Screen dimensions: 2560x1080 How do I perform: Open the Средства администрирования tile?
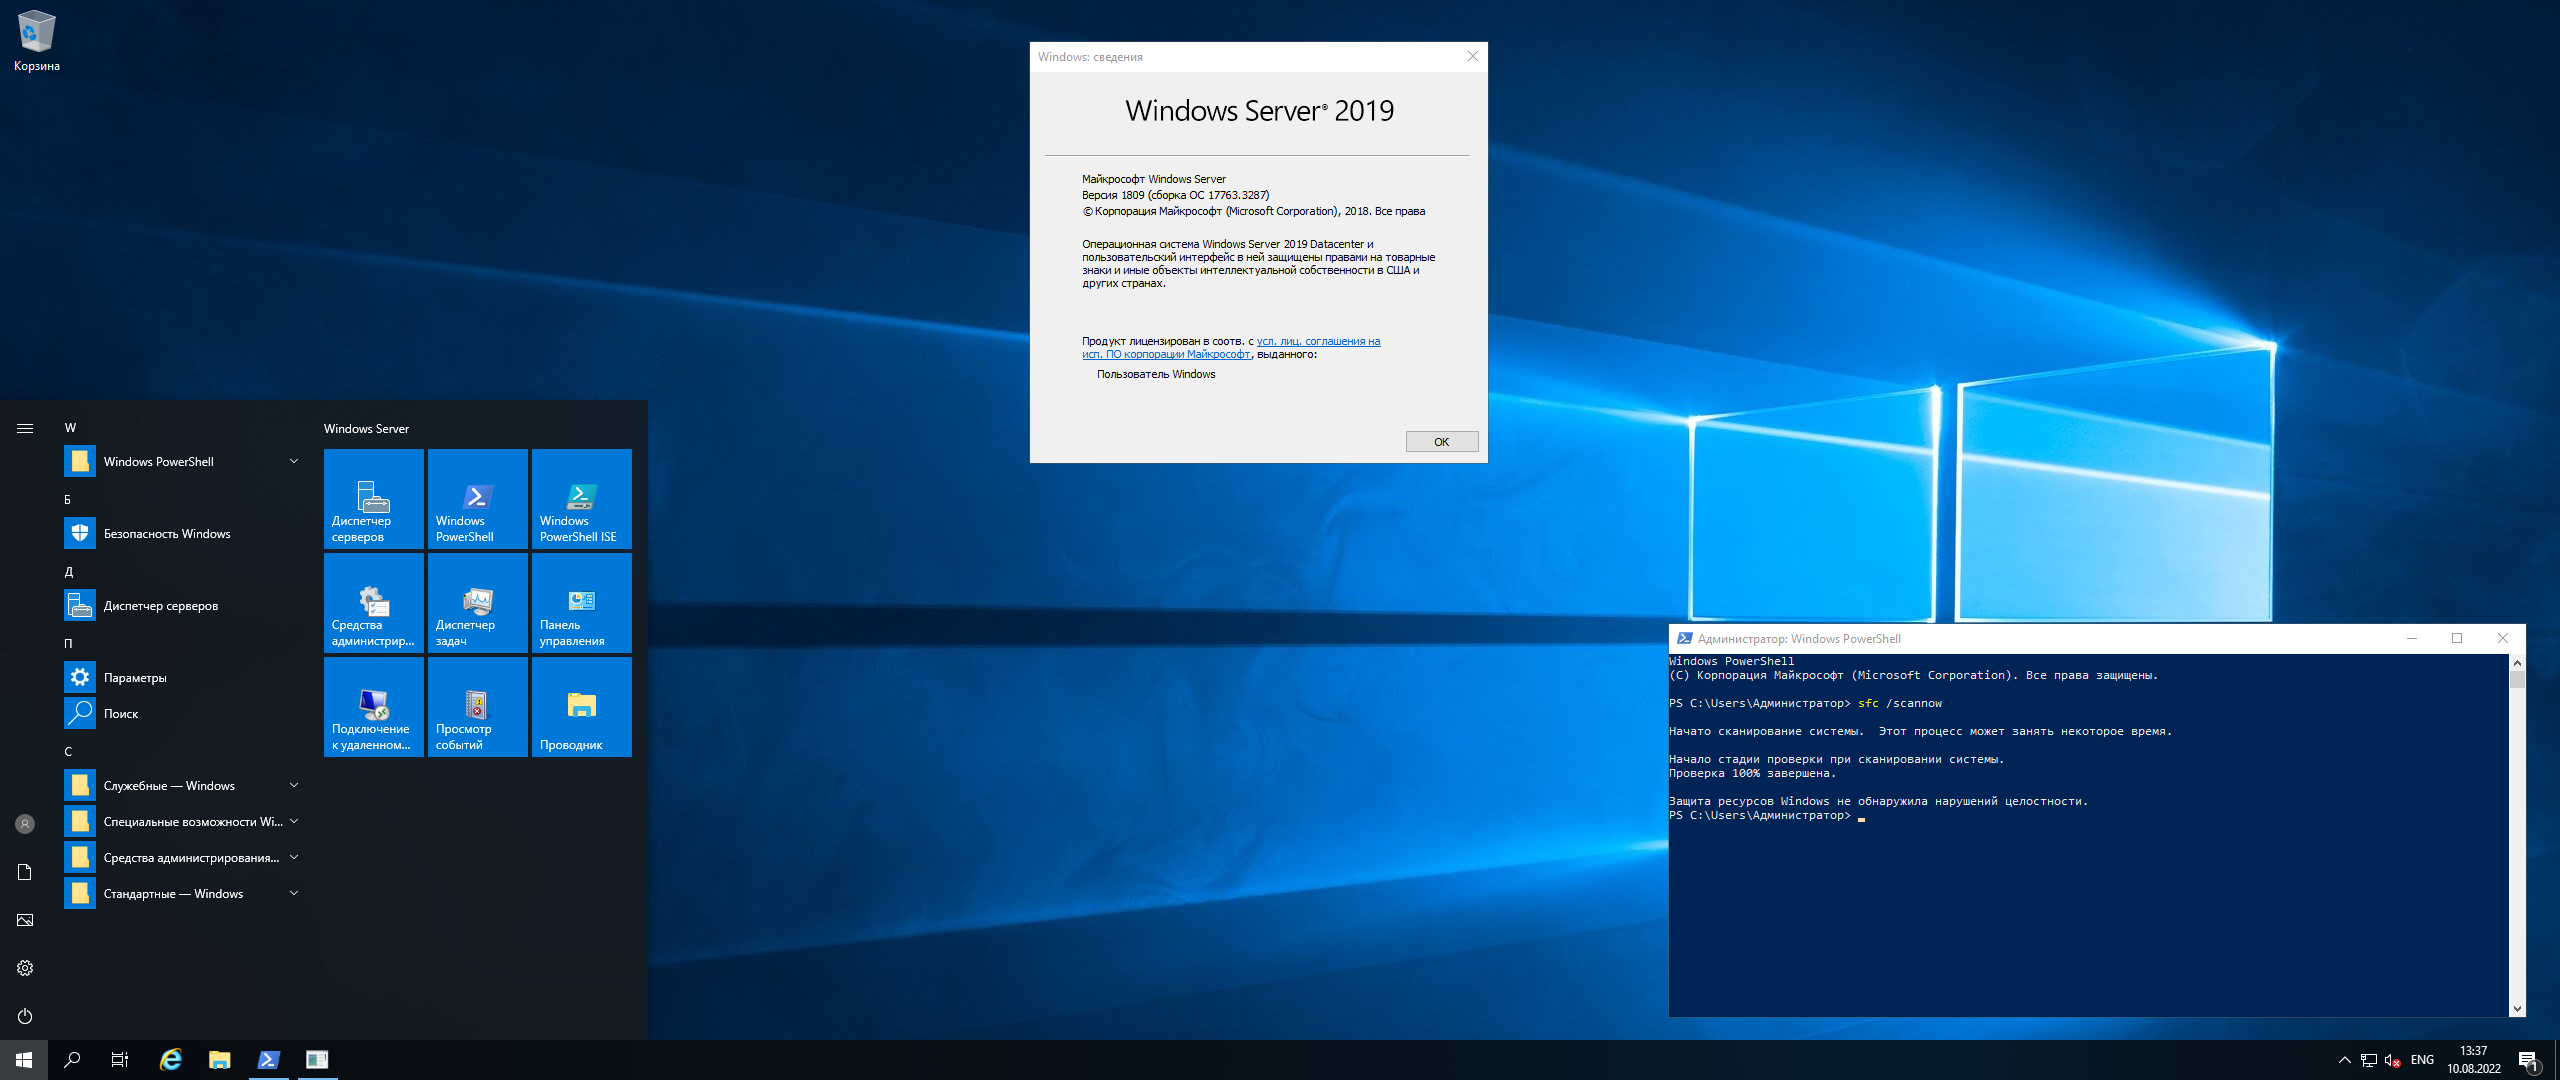374,603
